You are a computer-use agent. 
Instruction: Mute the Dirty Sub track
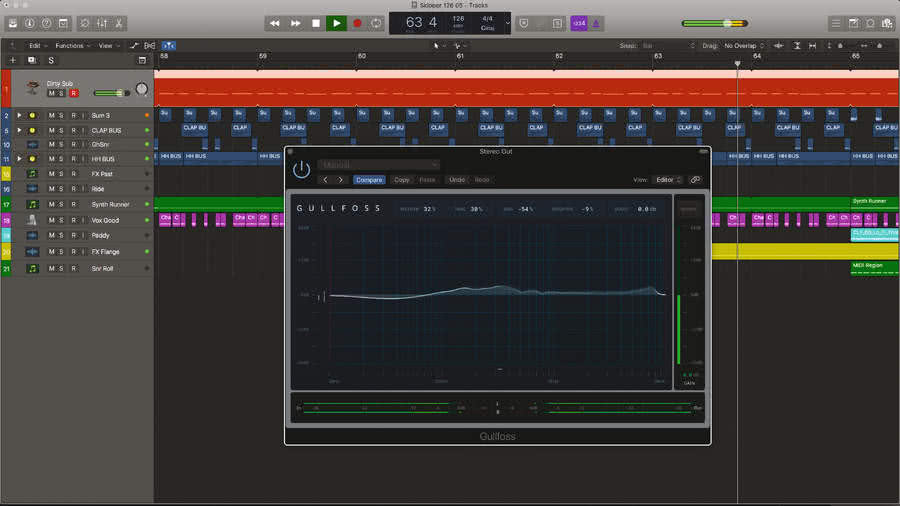(52, 93)
